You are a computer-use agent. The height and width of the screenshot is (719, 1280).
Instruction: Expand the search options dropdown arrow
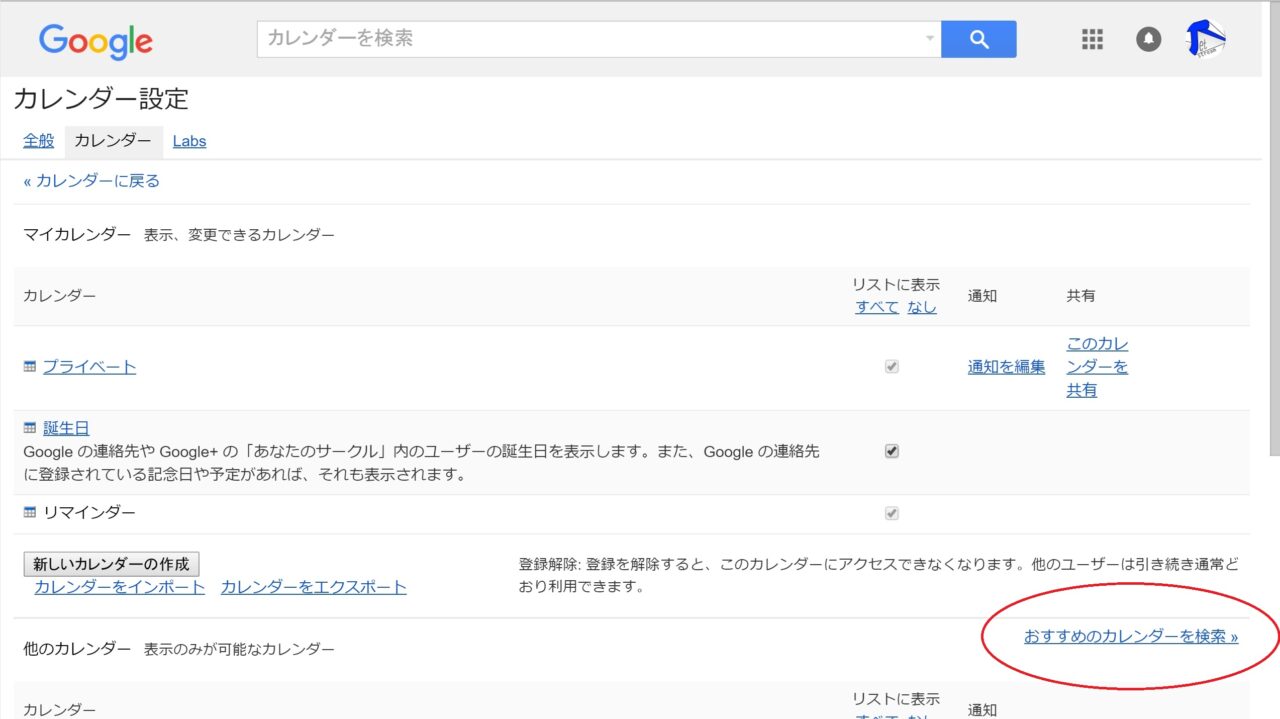(x=930, y=39)
